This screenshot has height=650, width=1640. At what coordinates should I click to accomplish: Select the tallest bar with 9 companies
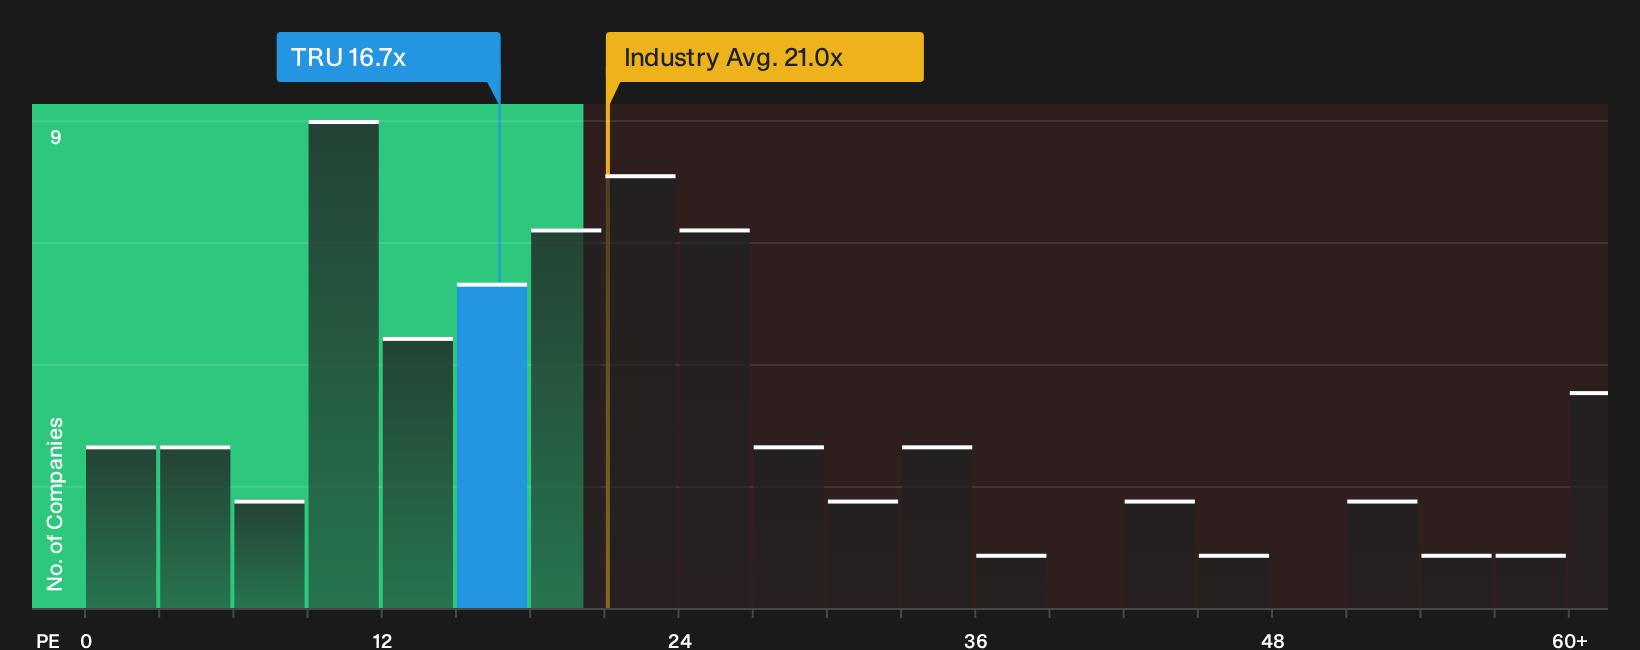(344, 364)
